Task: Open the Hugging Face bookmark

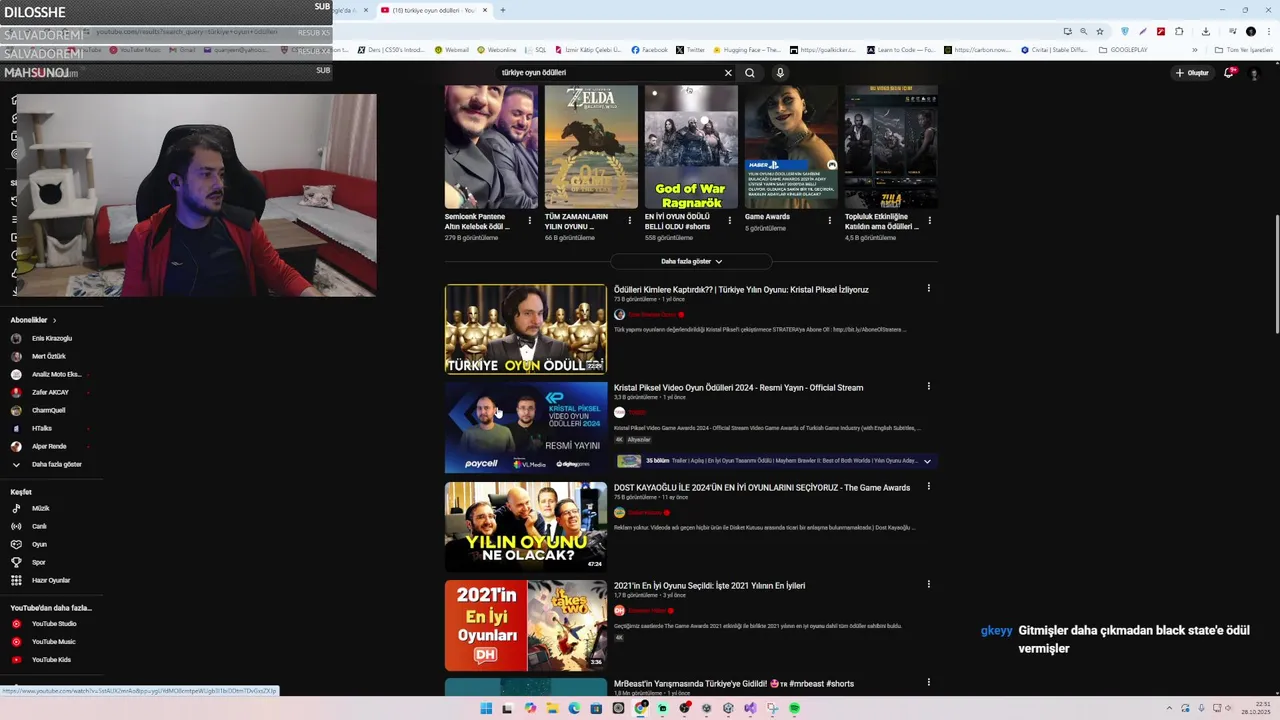Action: [x=746, y=50]
